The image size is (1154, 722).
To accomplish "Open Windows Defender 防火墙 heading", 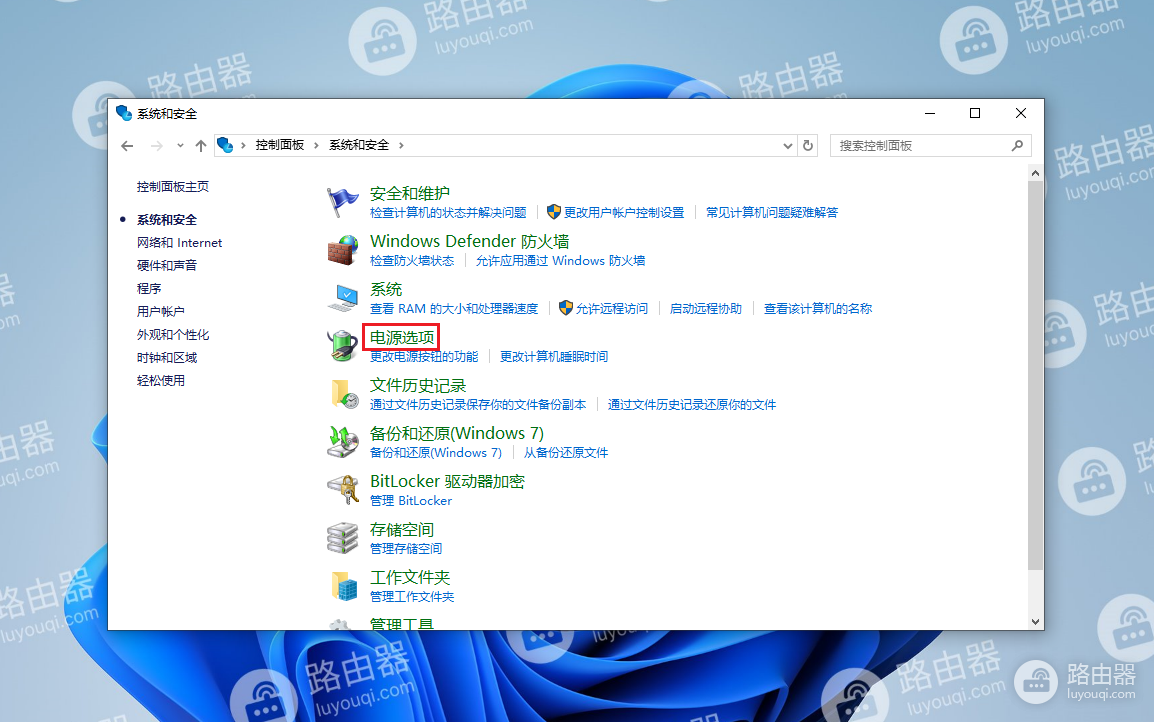I will pyautogui.click(x=470, y=241).
